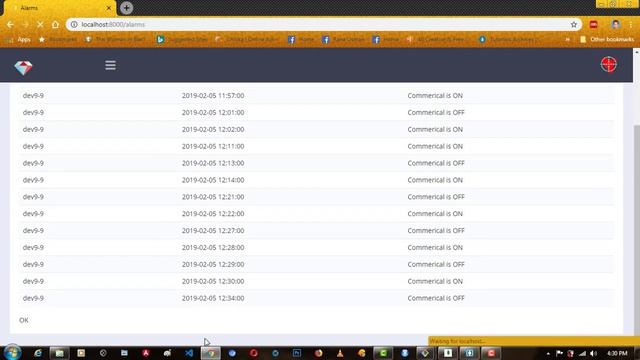Select timestamp 2019-02-05 12:30:00
Screen dimensions: 640x360
[x=213, y=281]
